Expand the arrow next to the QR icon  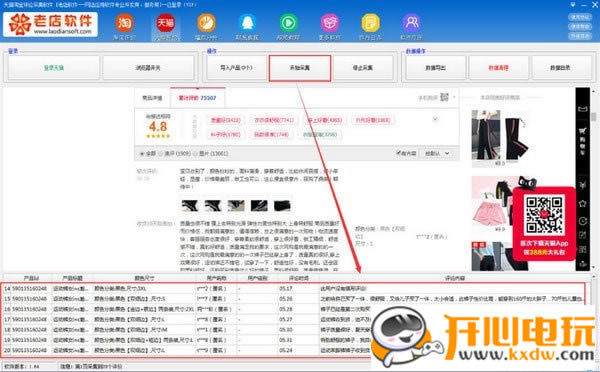click(454, 97)
